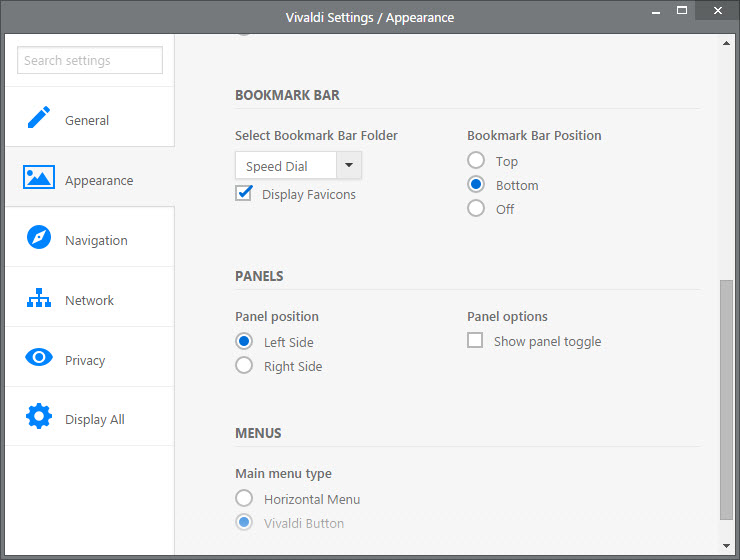The height and width of the screenshot is (560, 740).
Task: Click the Appearance picture icon
Action: (39, 177)
